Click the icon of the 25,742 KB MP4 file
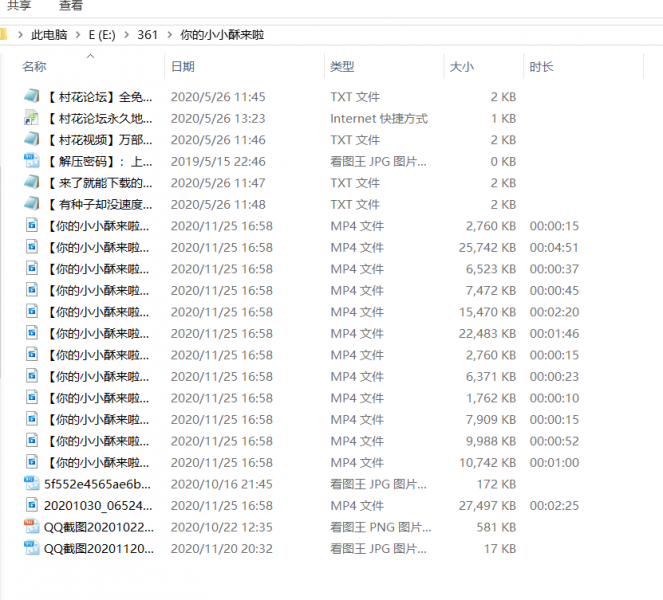The width and height of the screenshot is (663, 600). (x=31, y=248)
